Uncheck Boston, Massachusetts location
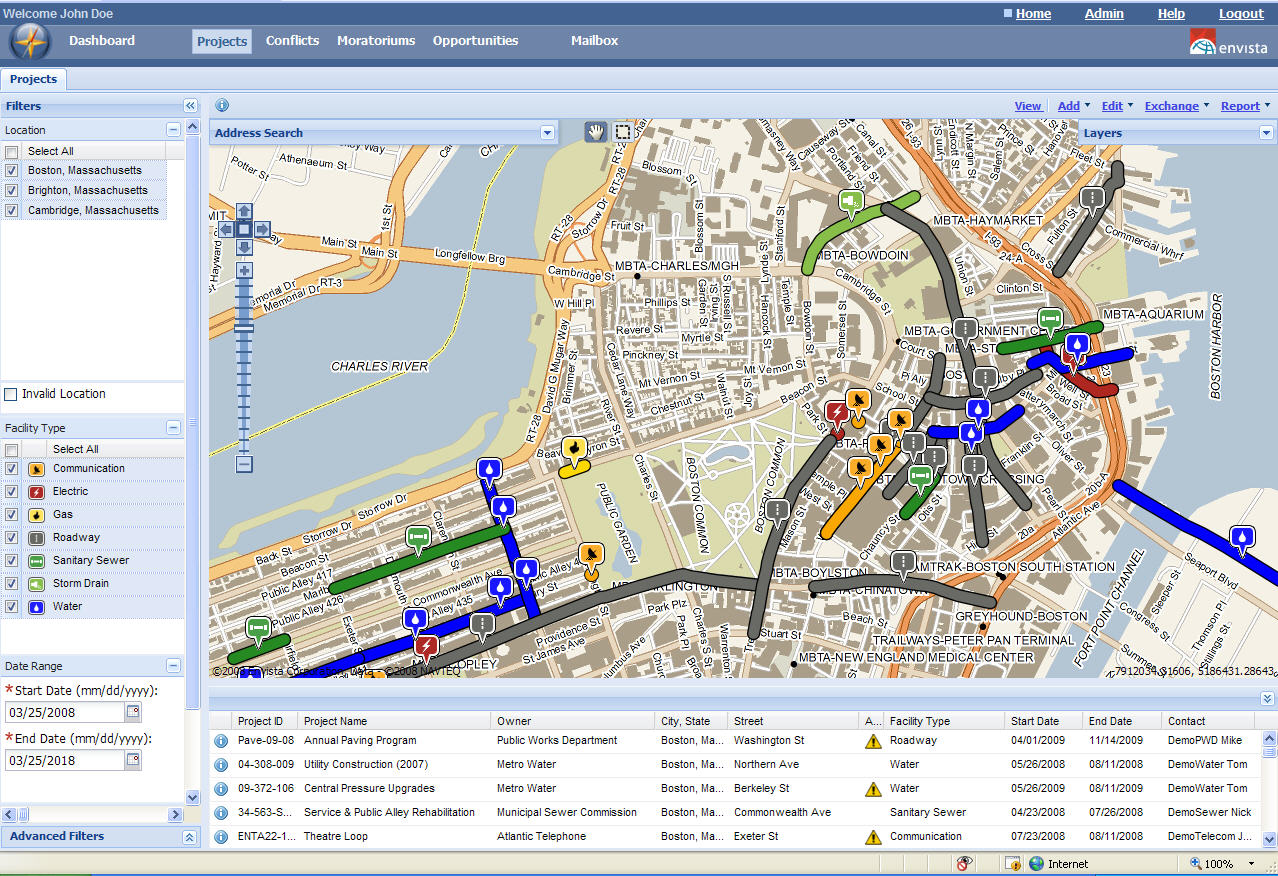 tap(11, 171)
